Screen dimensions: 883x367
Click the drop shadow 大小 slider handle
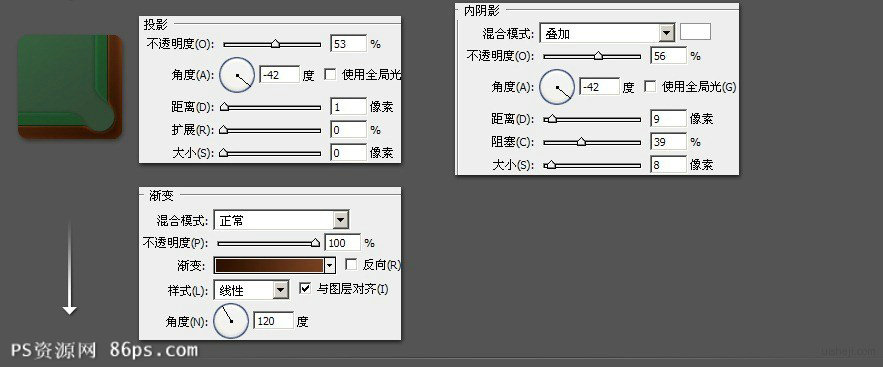coord(224,152)
